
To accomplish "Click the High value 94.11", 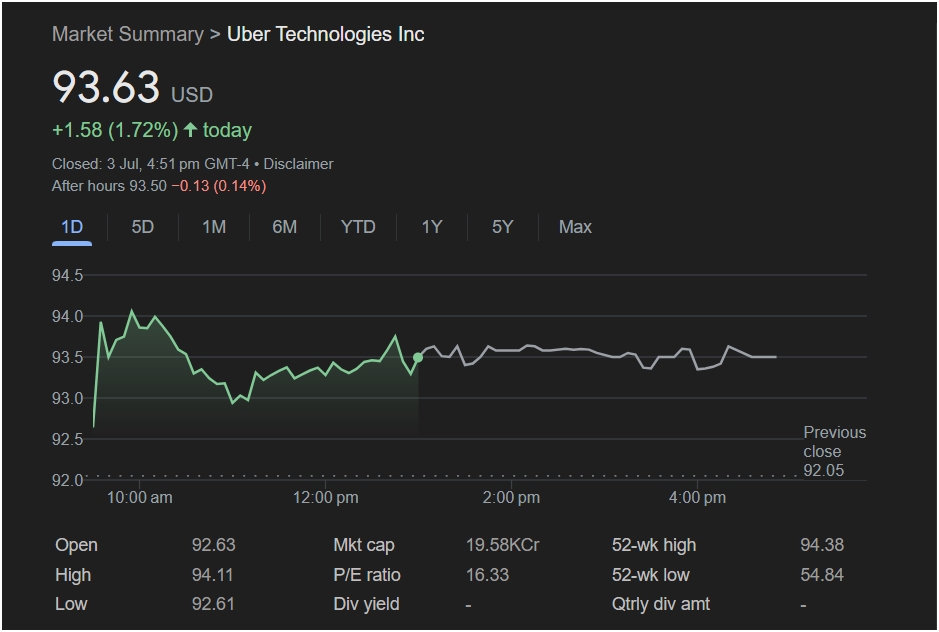I will pos(212,575).
